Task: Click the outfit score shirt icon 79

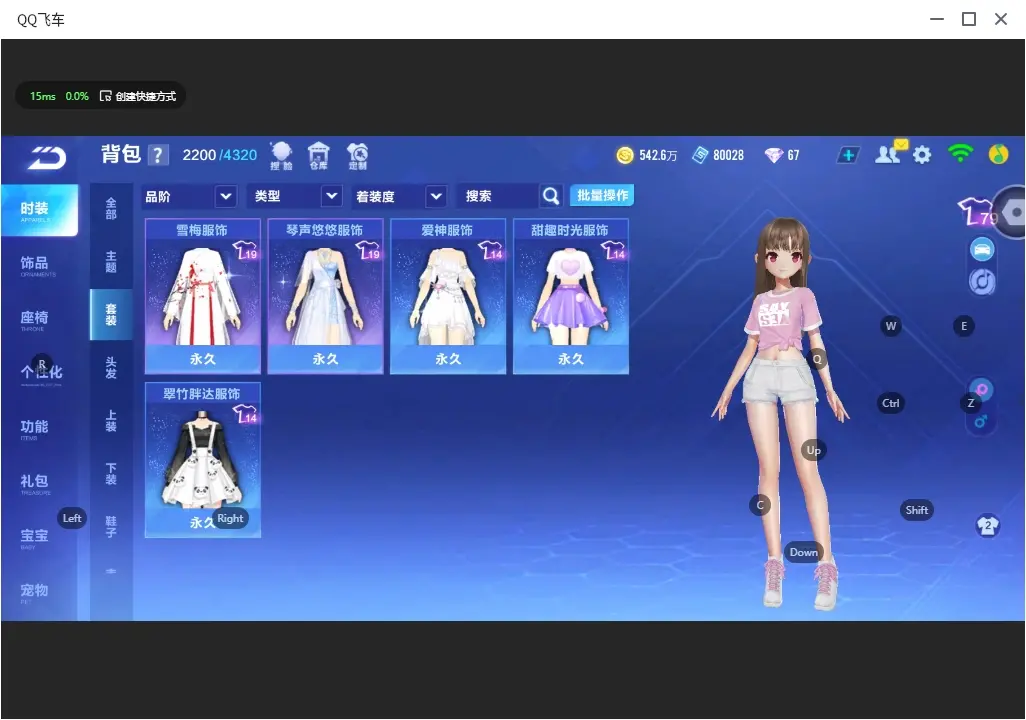Action: coord(976,211)
